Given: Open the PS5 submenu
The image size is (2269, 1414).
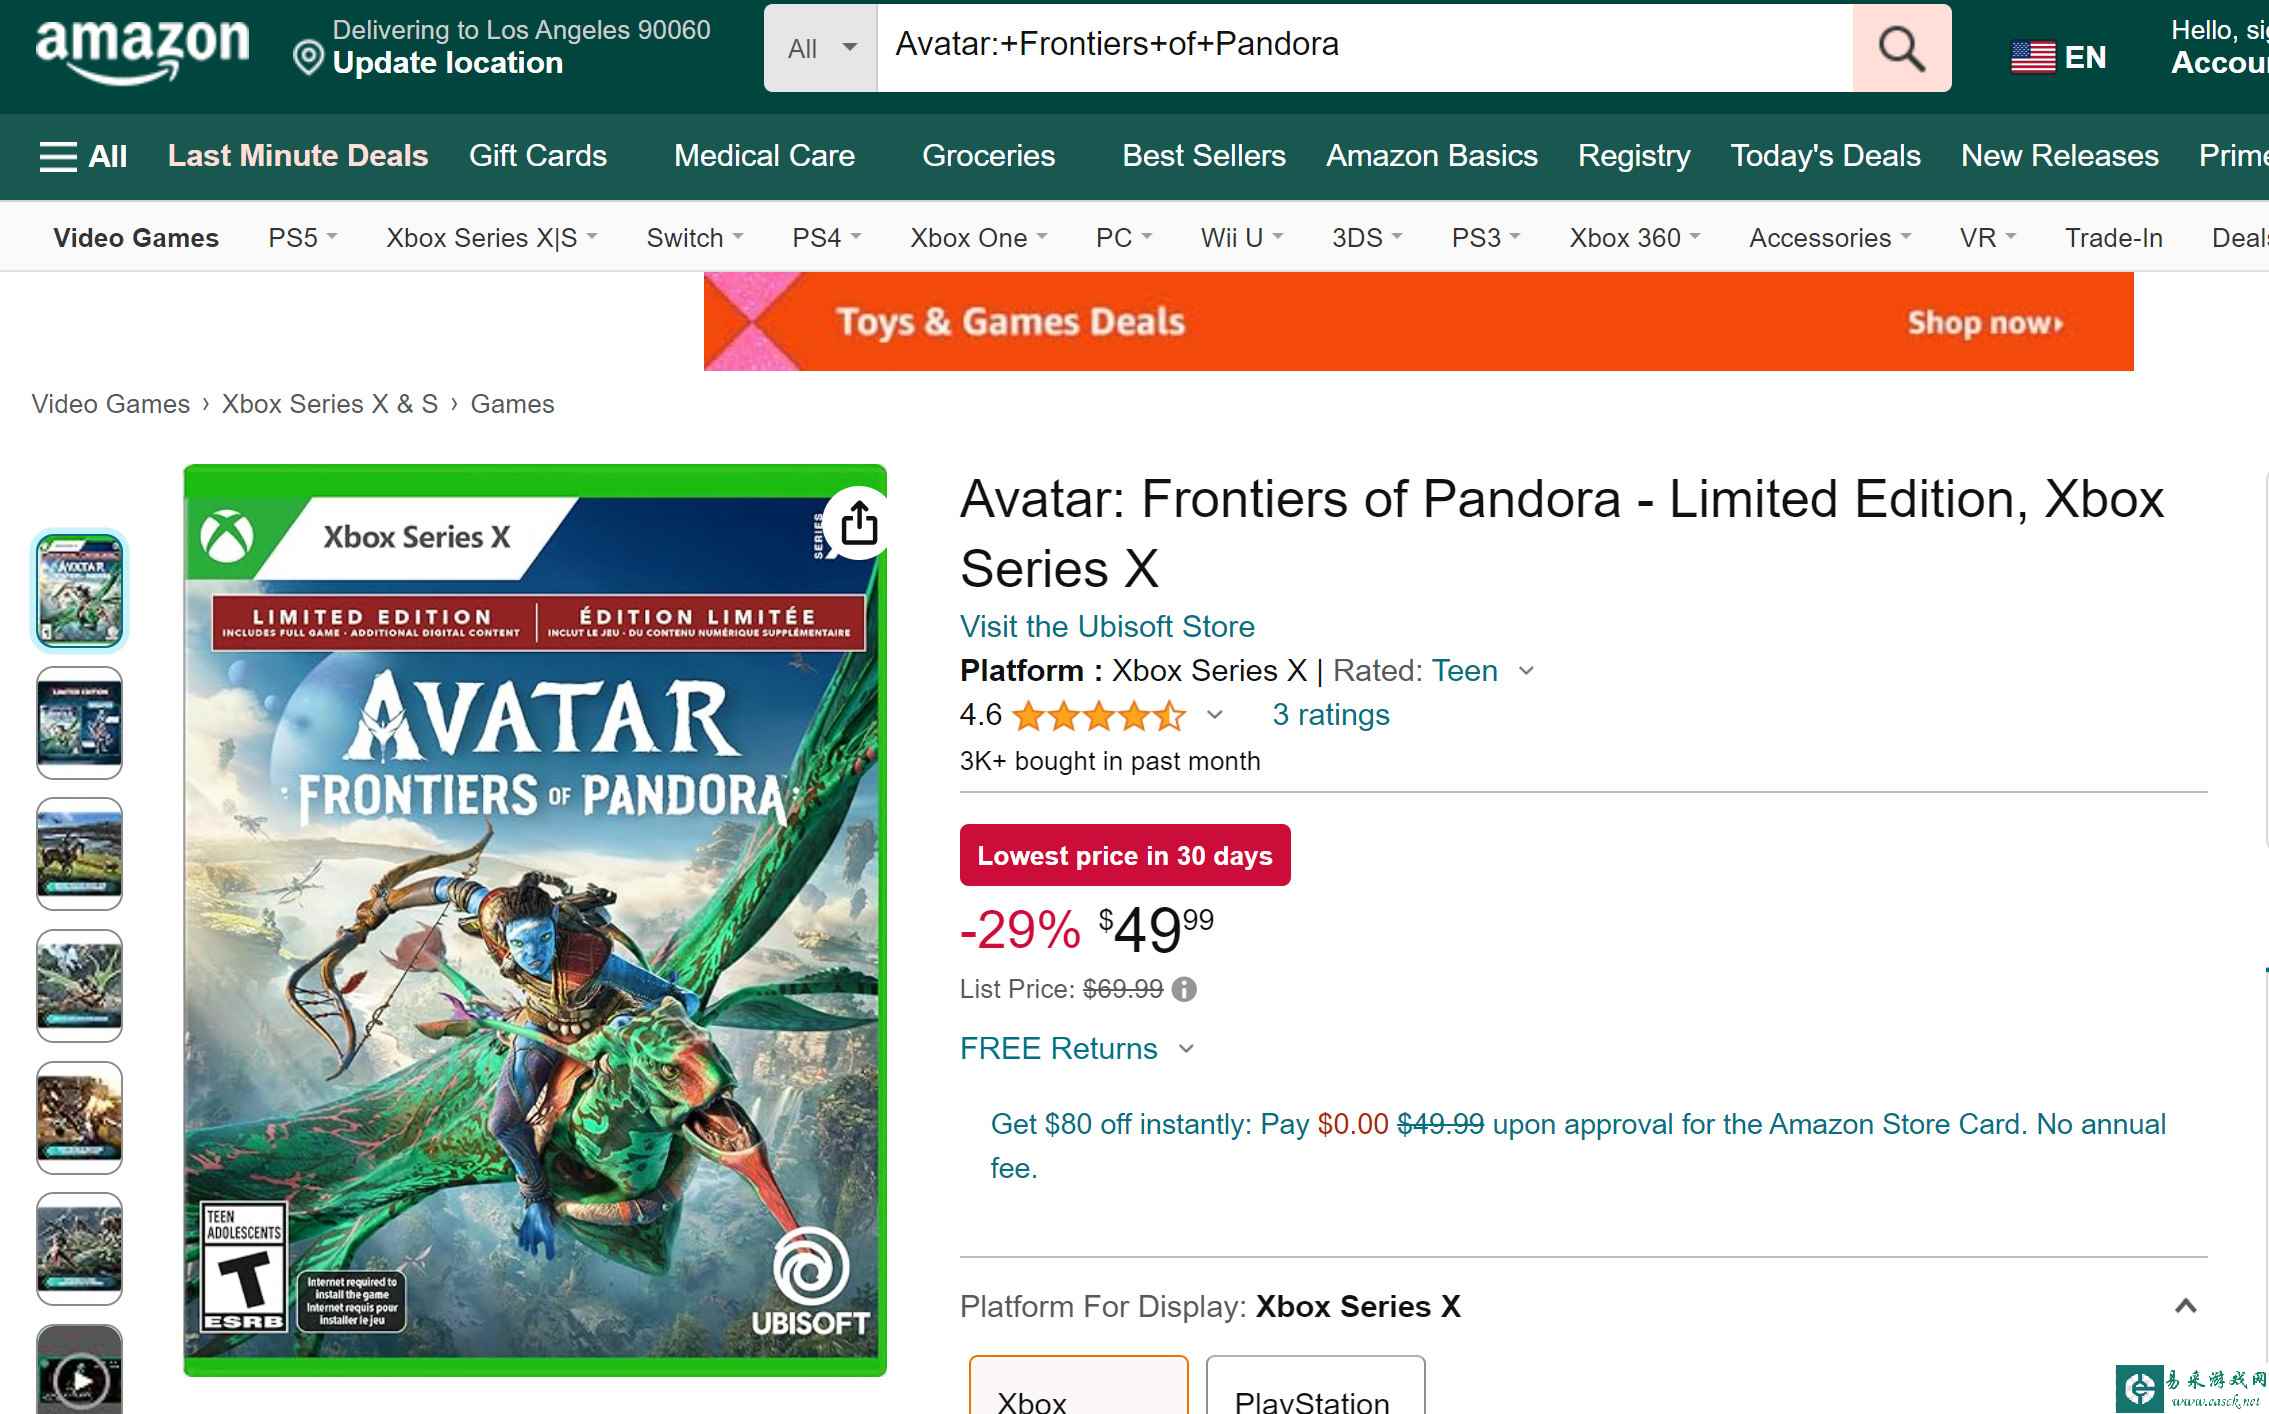Looking at the screenshot, I should pyautogui.click(x=302, y=238).
